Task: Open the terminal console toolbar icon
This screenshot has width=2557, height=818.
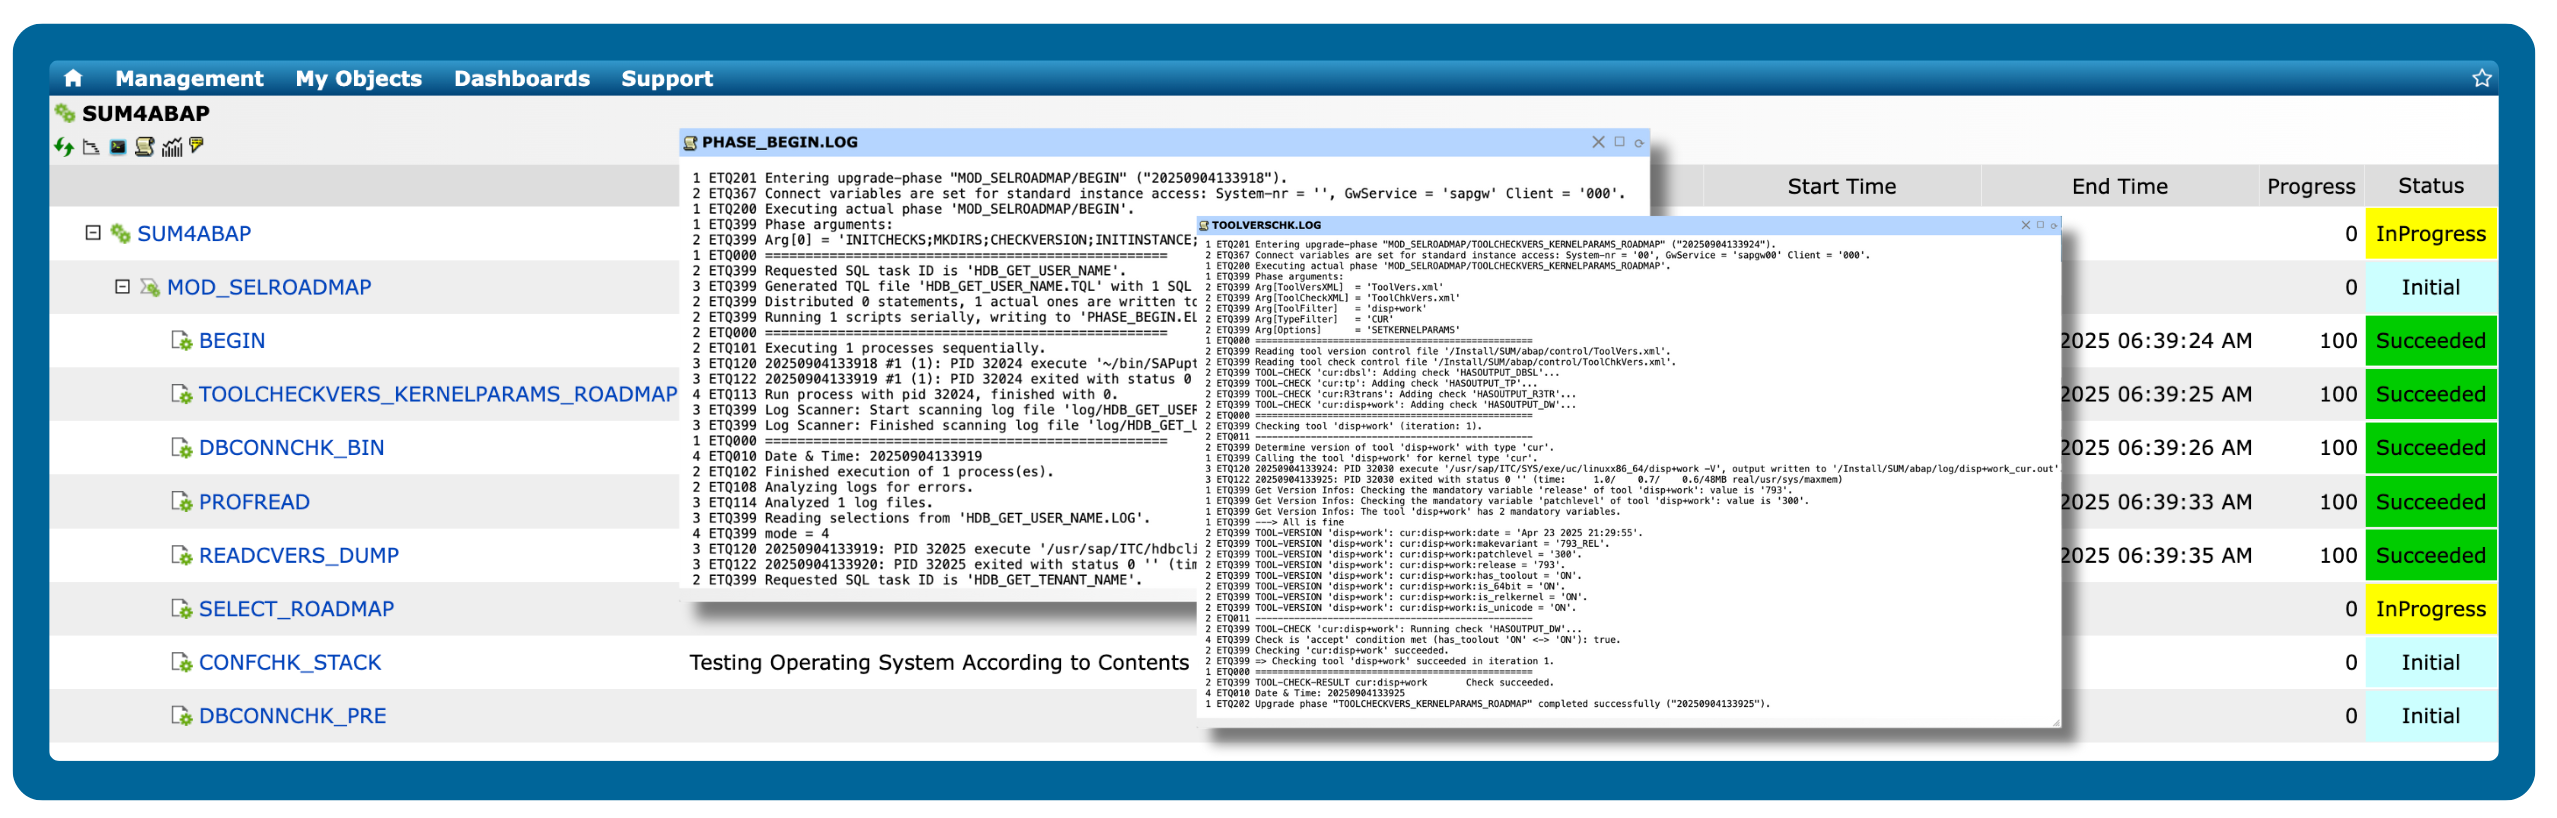Action: tap(118, 147)
